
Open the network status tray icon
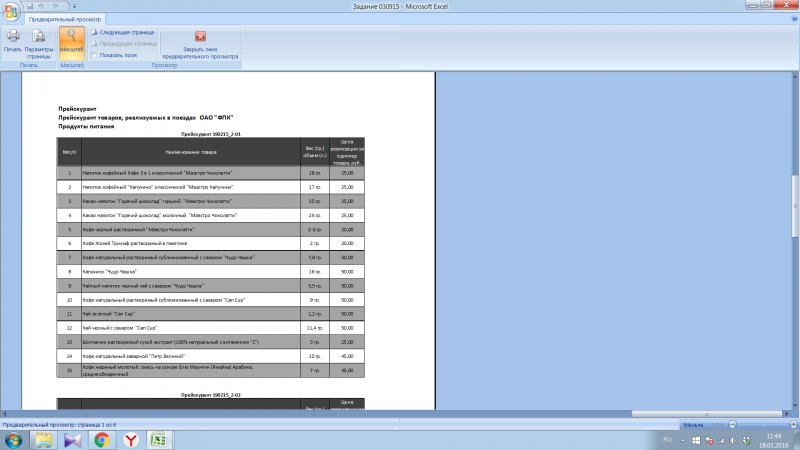click(x=721, y=440)
